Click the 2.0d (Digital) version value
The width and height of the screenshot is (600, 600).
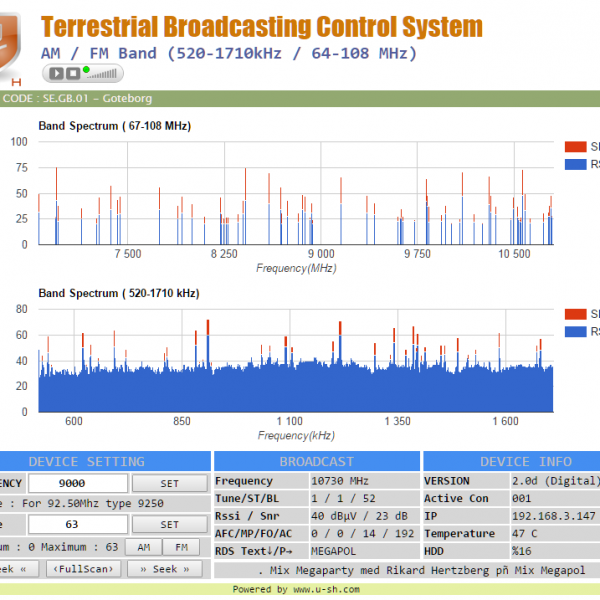click(555, 481)
